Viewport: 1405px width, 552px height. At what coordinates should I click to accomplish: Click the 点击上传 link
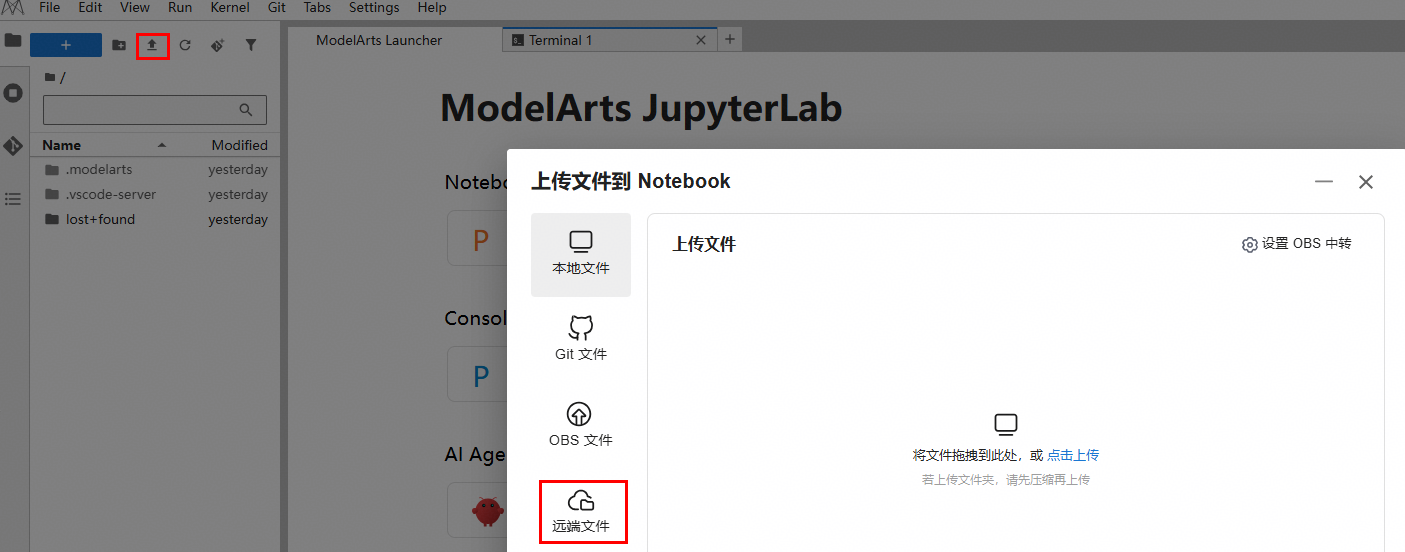coord(1073,455)
